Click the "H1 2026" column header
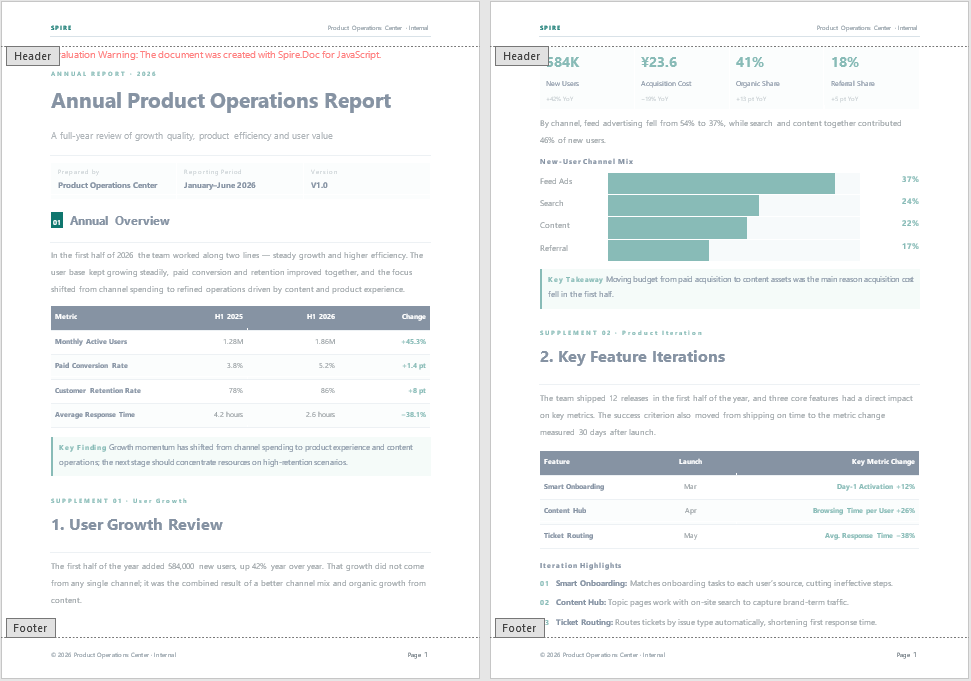 pyautogui.click(x=321, y=316)
